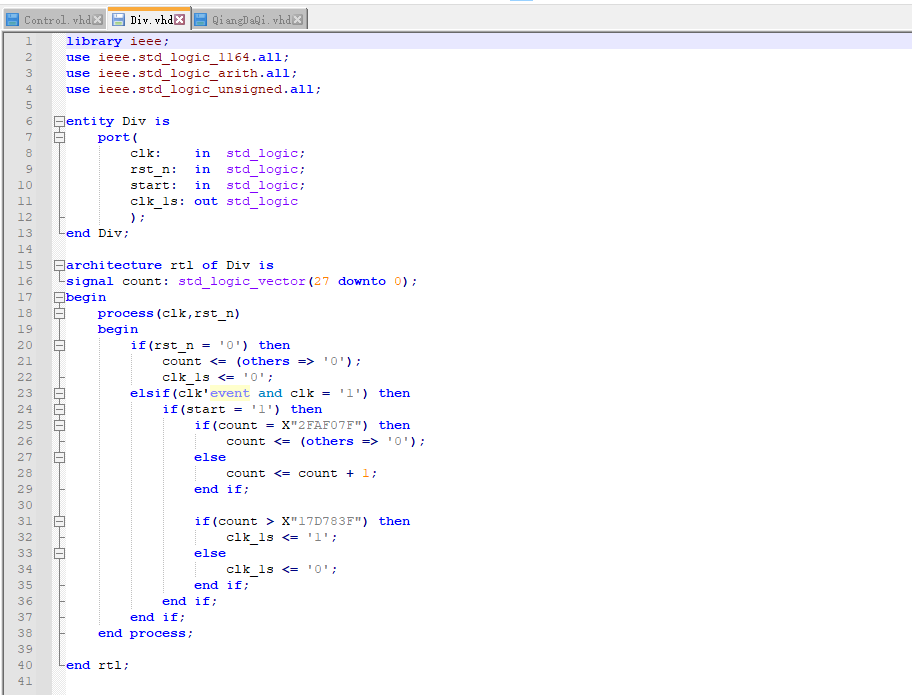This screenshot has height=695, width=912.
Task: Select the Div.vhd tab
Action: pos(149,19)
